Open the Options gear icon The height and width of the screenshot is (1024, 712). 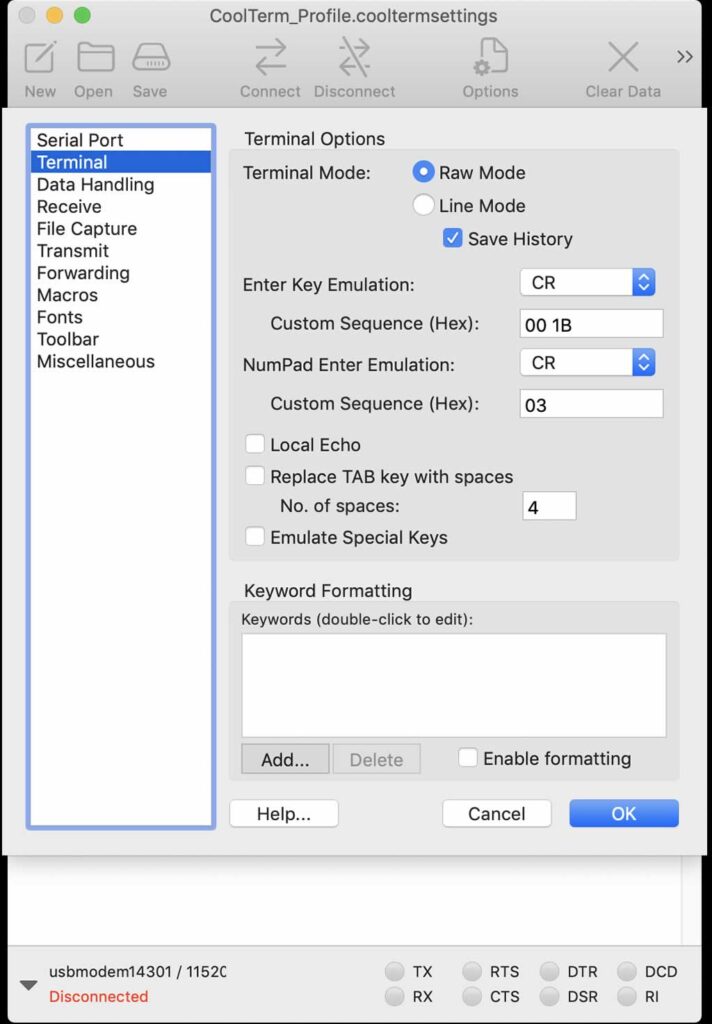[490, 59]
